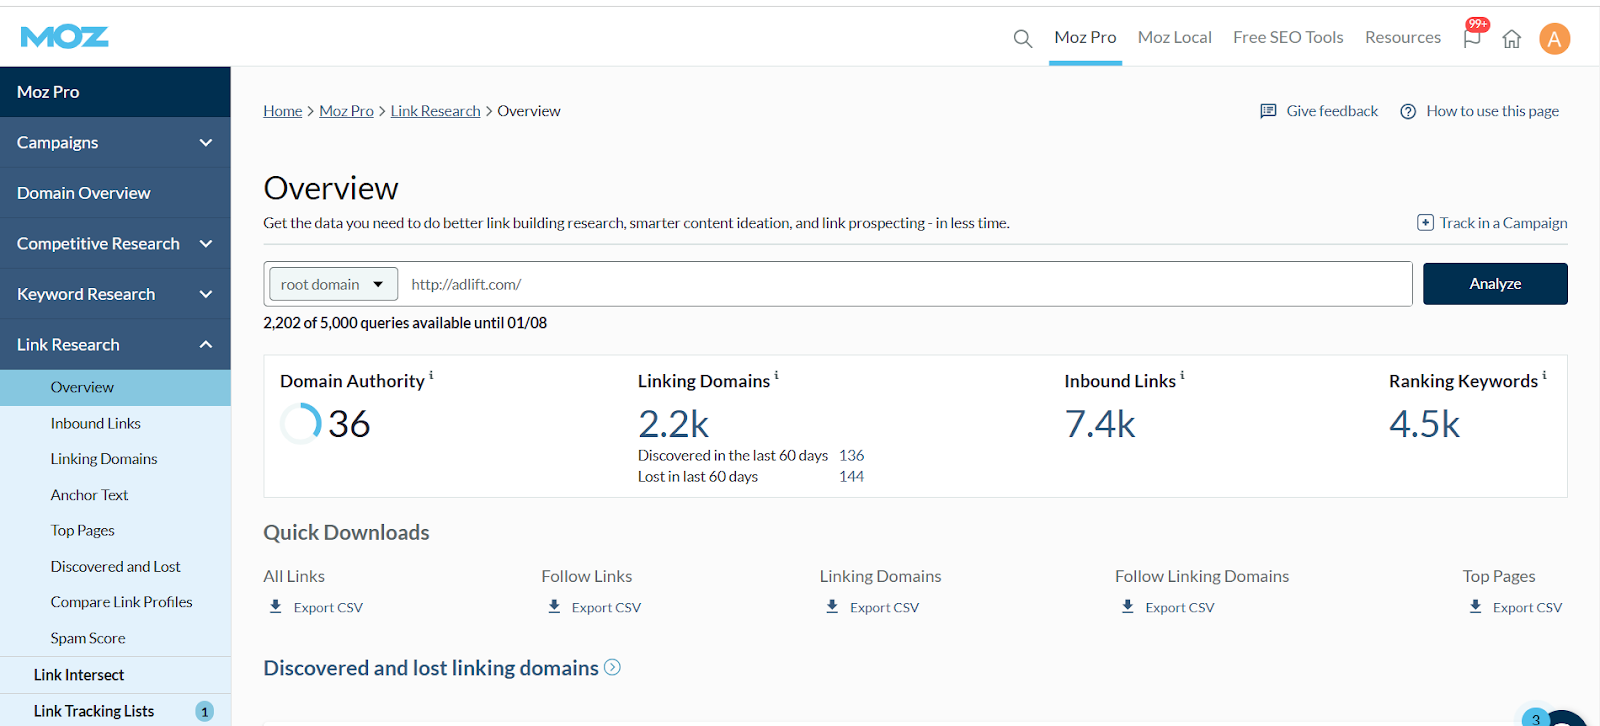Click Link Research breadcrumb link
1600x726 pixels.
click(435, 111)
